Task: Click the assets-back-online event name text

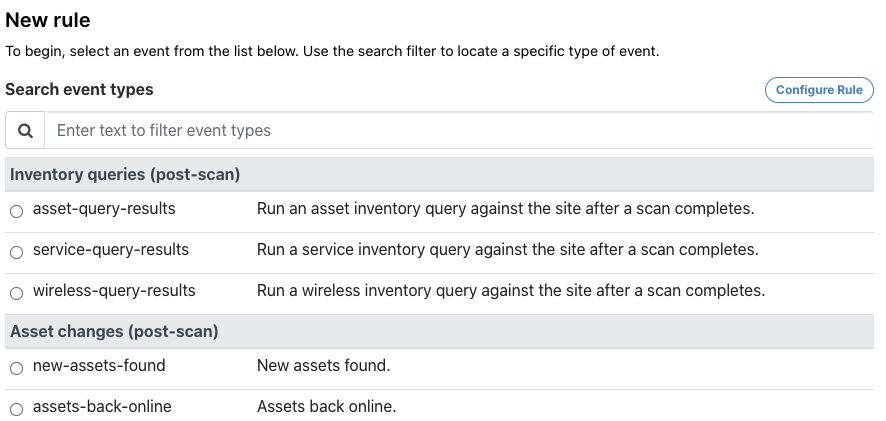Action: click(102, 406)
